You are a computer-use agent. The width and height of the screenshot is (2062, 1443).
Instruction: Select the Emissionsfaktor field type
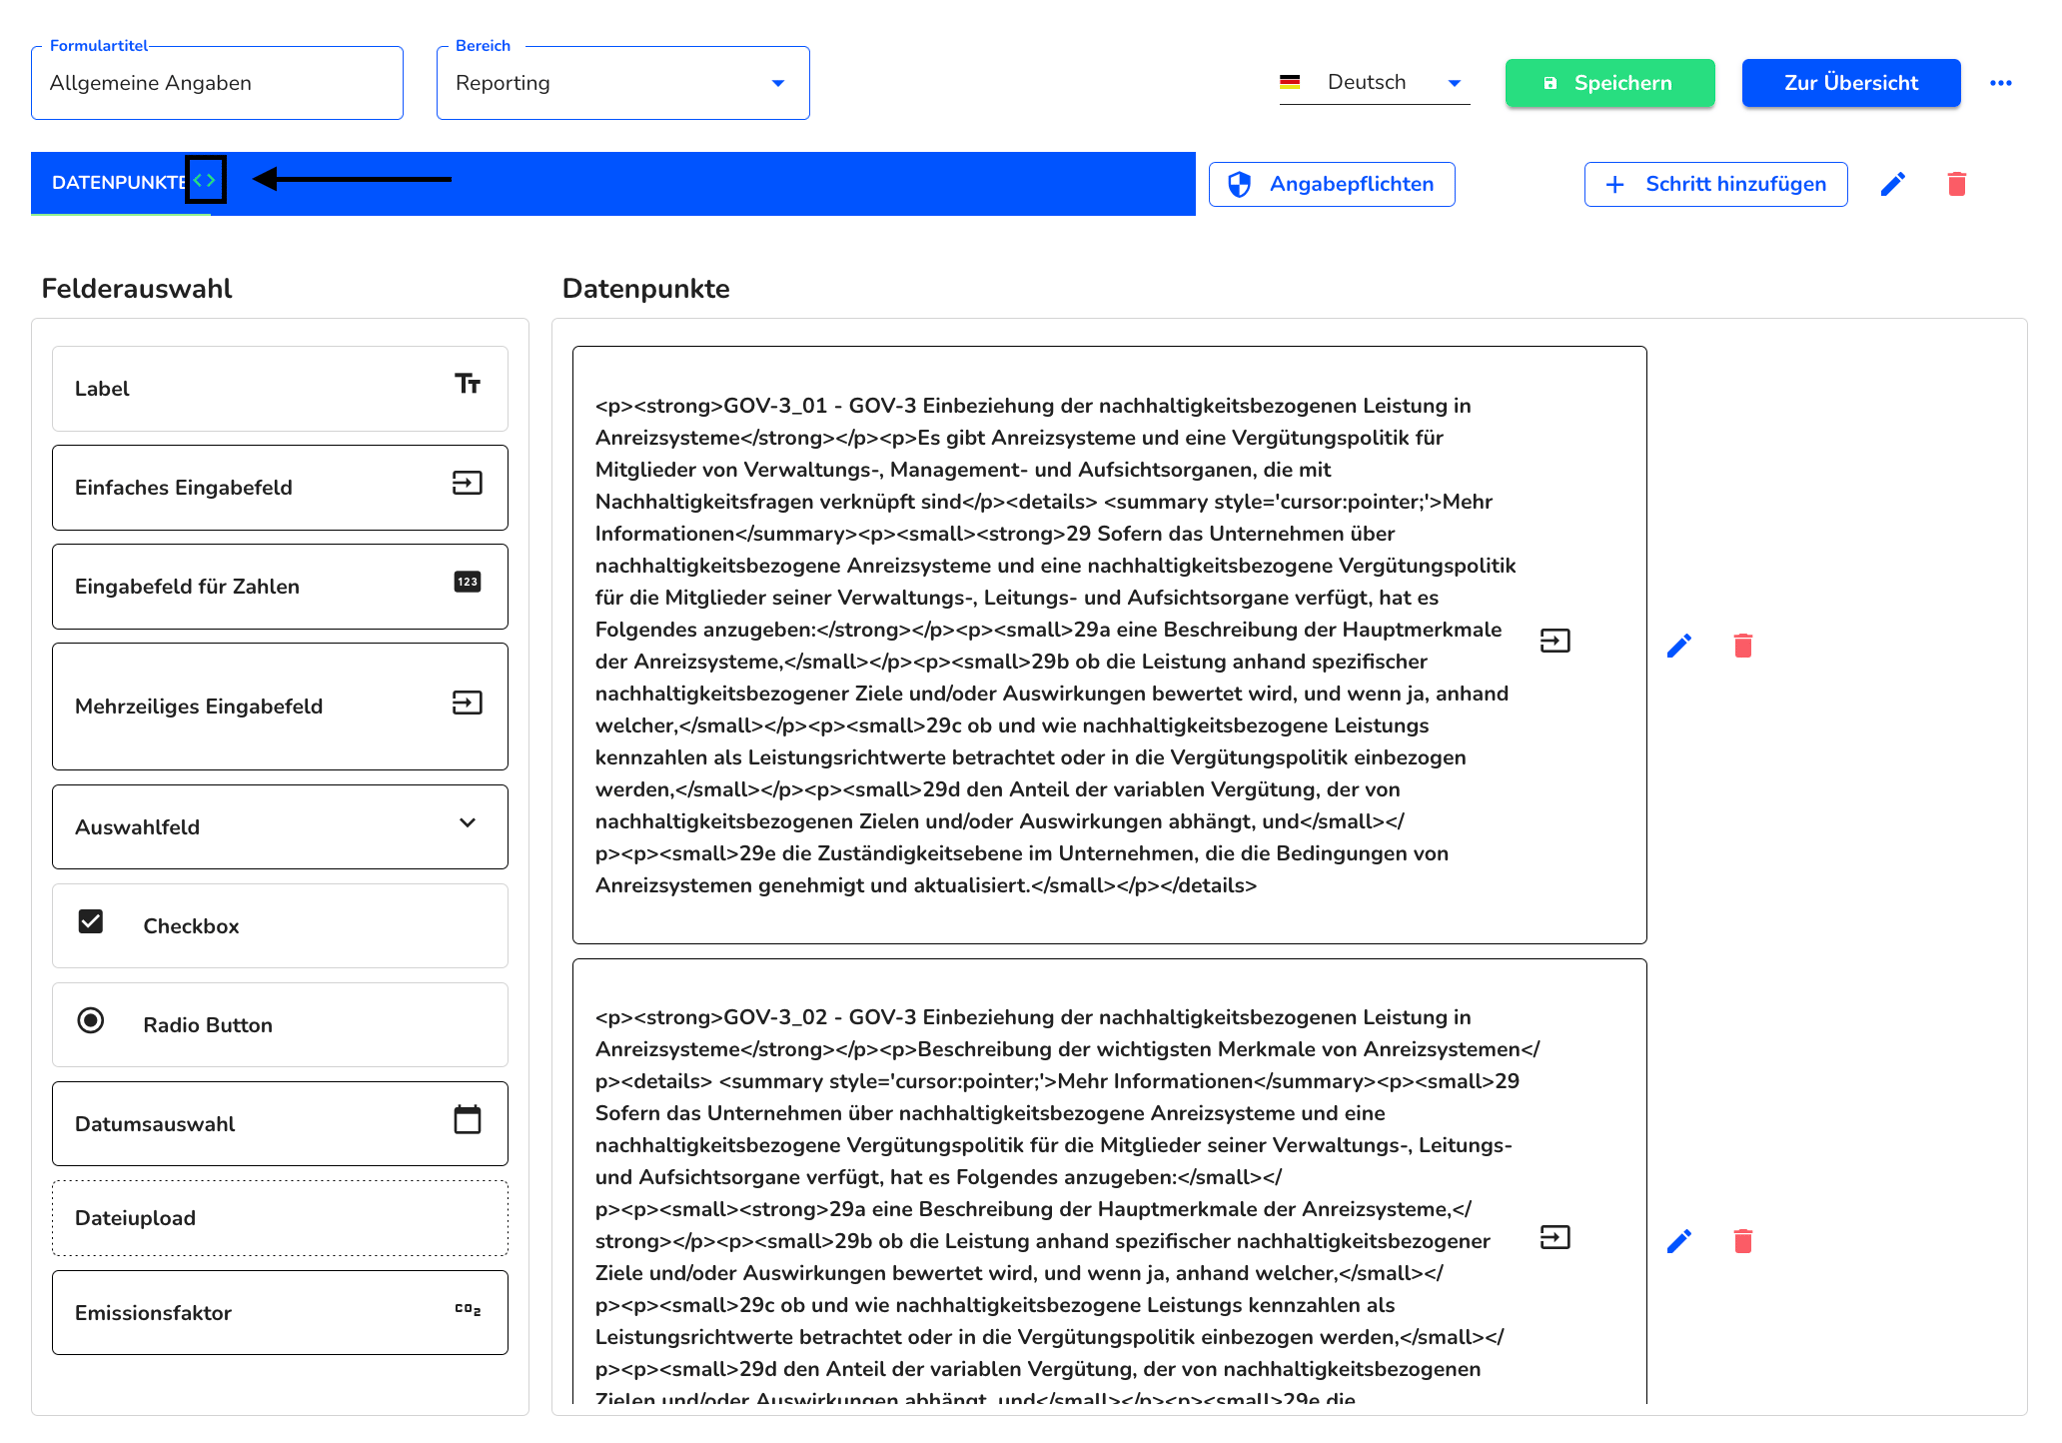(x=280, y=1313)
